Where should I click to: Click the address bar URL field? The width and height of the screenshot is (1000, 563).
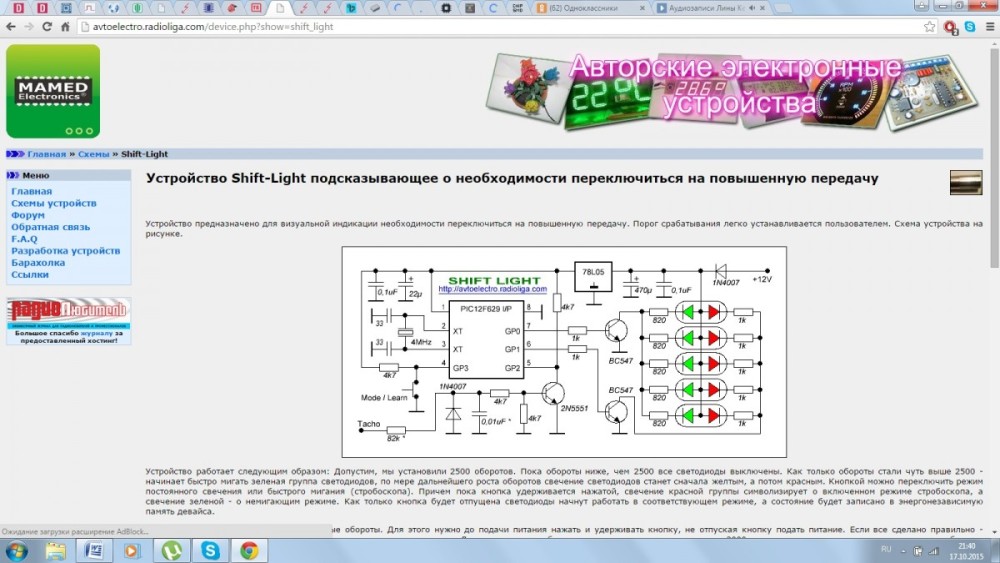(501, 27)
